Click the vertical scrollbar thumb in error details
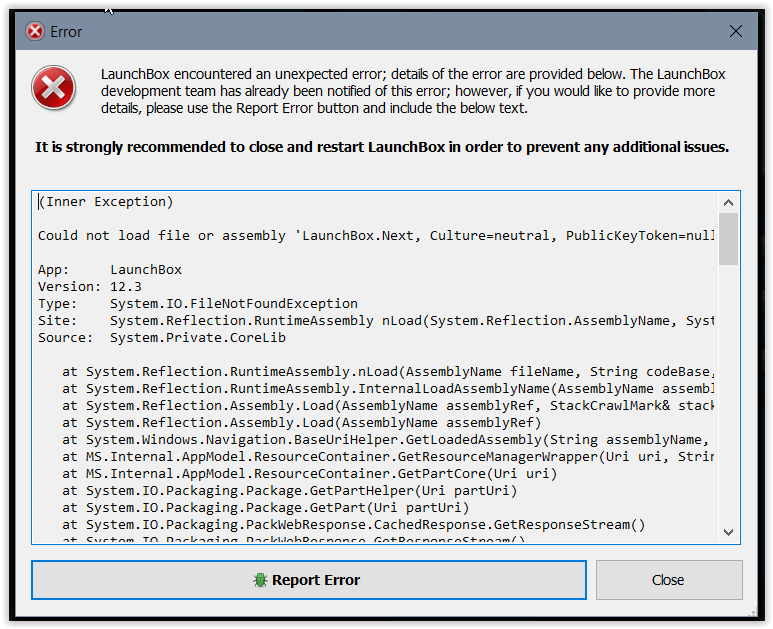This screenshot has width=773, height=629. click(x=728, y=239)
